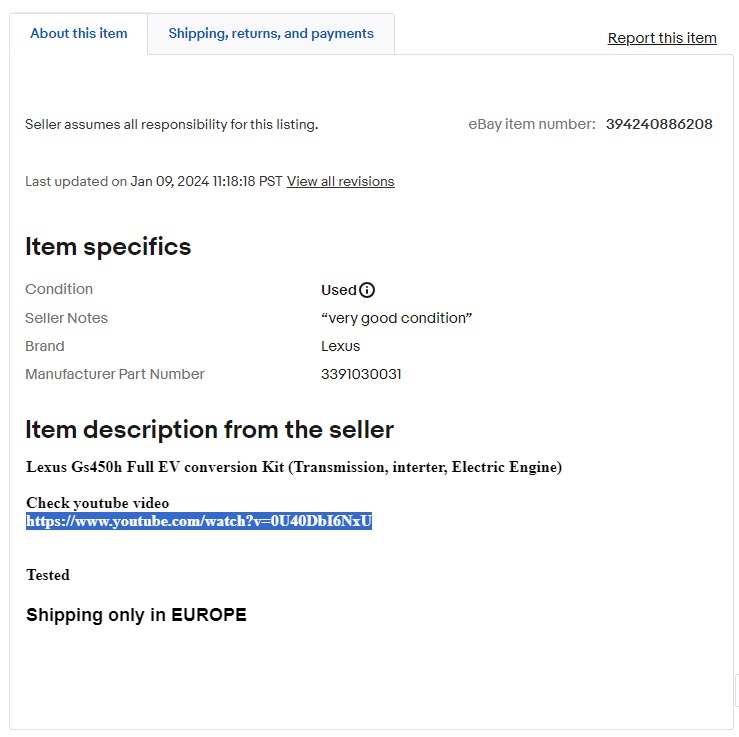This screenshot has height=737, width=739.
Task: Click the Manufacturer Part Number label
Action: [115, 374]
